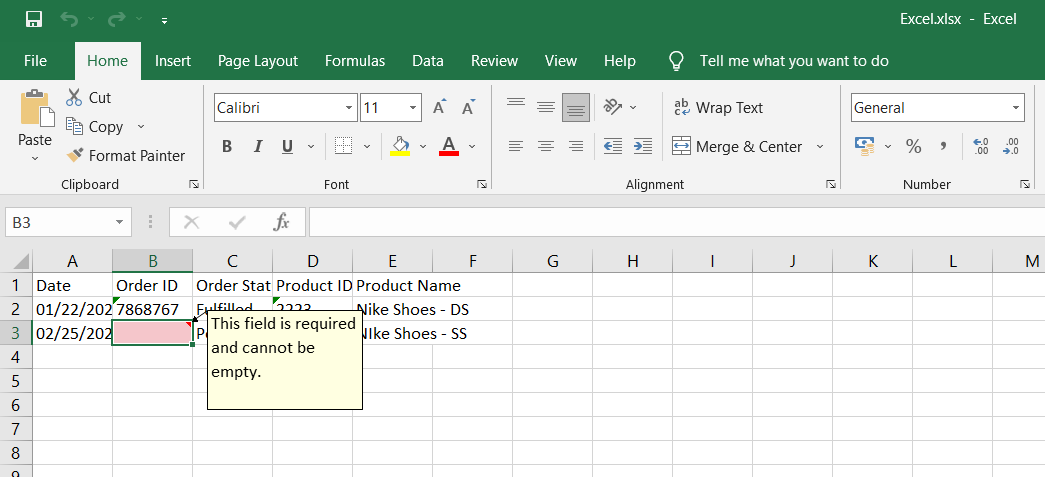1045x477 pixels.
Task: Toggle Italic formatting
Action: [x=257, y=147]
